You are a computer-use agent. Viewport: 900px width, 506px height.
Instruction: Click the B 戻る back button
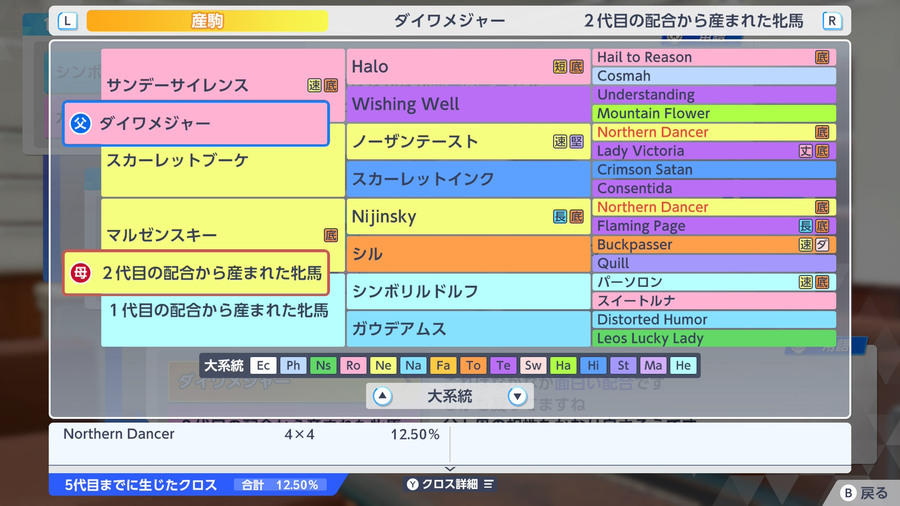click(x=864, y=493)
